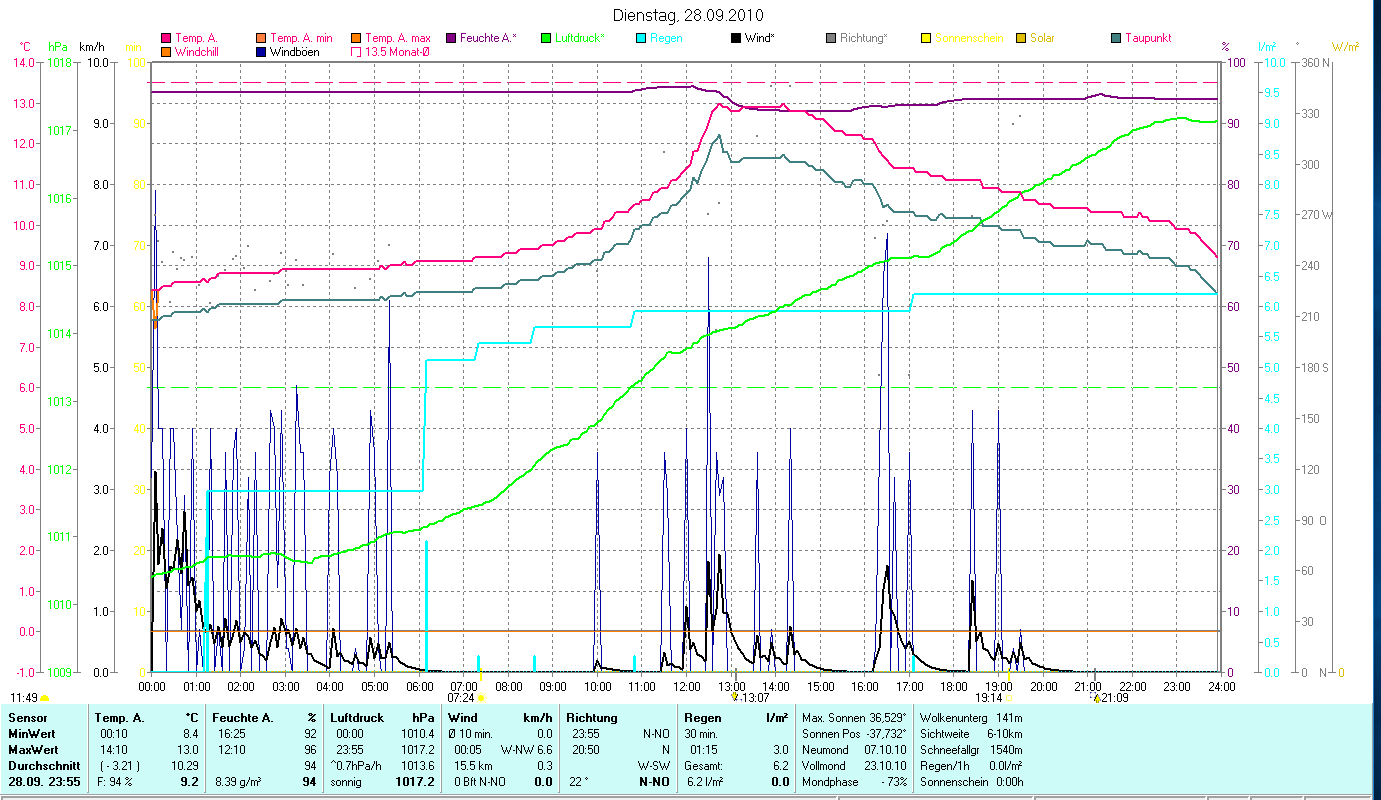Click the 'Max. Sonnen 36,529°' entry
Image resolution: width=1381 pixels, height=800 pixels.
coord(854,718)
